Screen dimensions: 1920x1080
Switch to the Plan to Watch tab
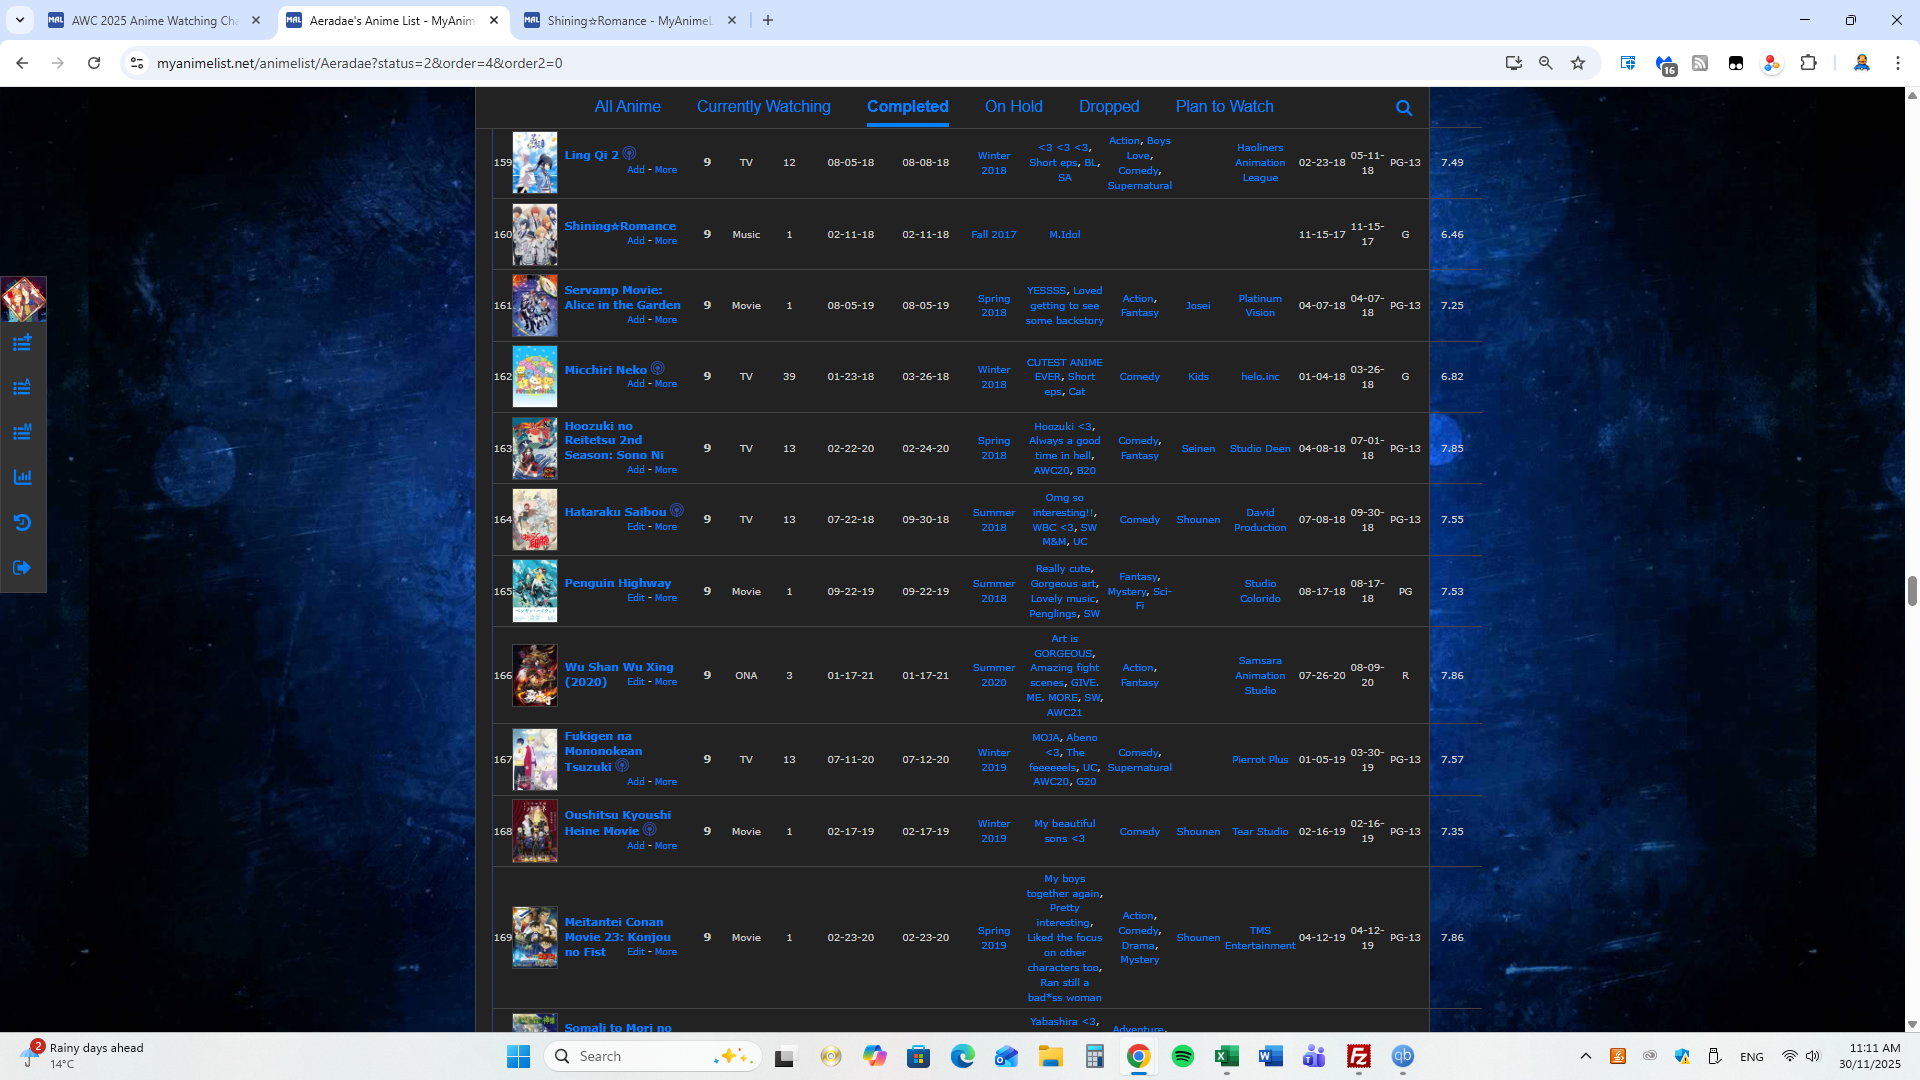click(1224, 106)
